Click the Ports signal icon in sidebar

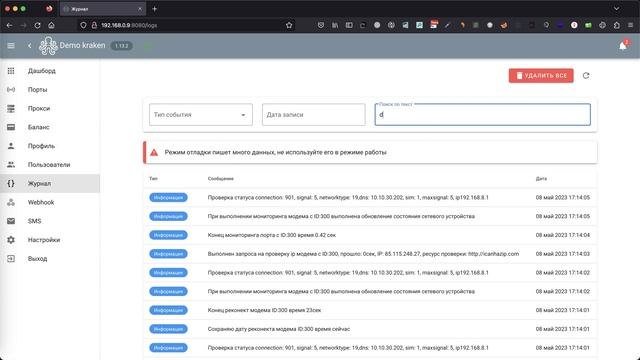coord(11,90)
